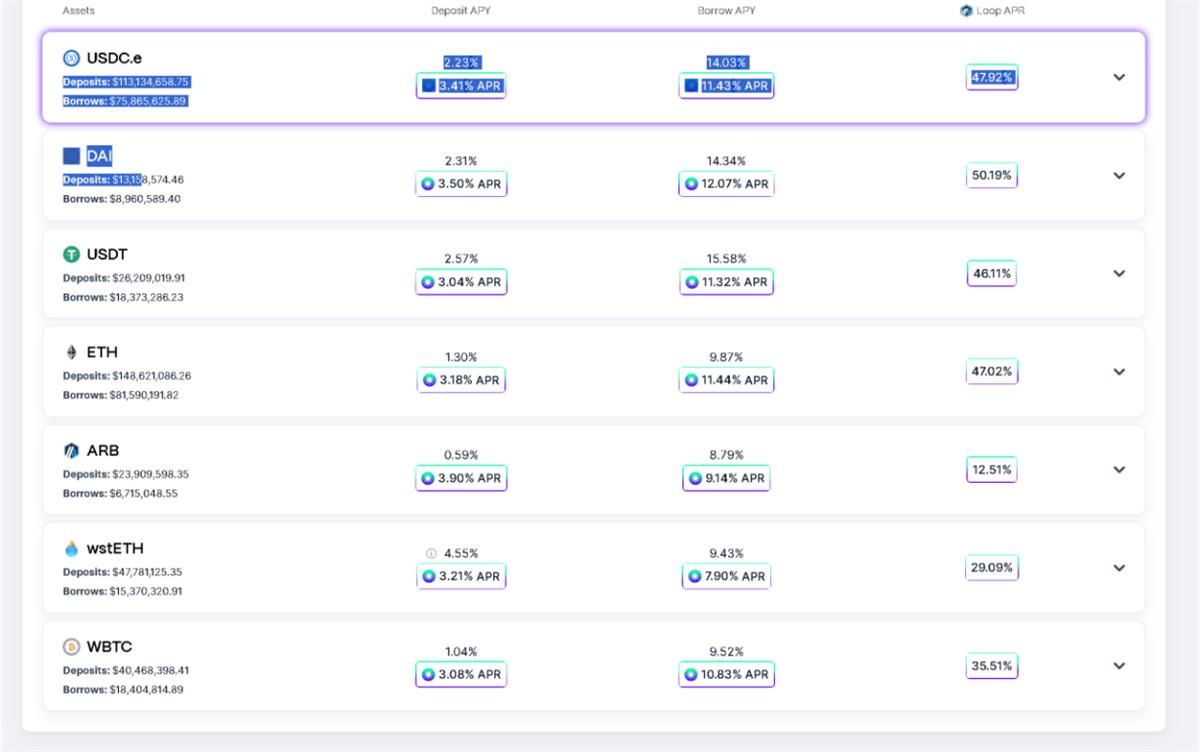Click the ARB 3.90% APR deposit badge
1200x752 pixels.
pos(461,479)
